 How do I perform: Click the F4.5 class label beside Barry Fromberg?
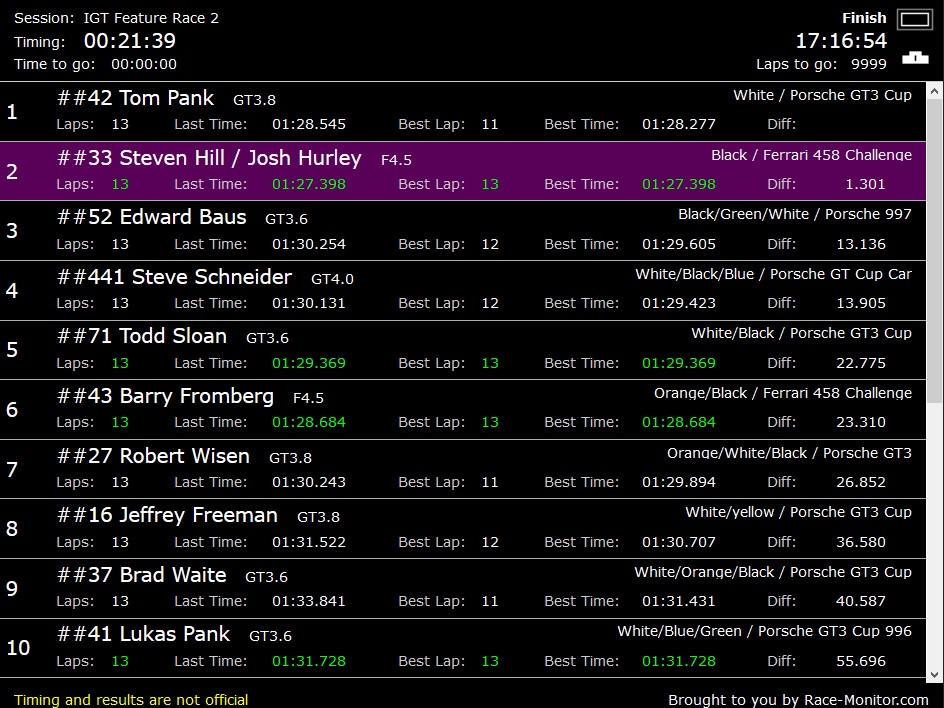(x=308, y=399)
